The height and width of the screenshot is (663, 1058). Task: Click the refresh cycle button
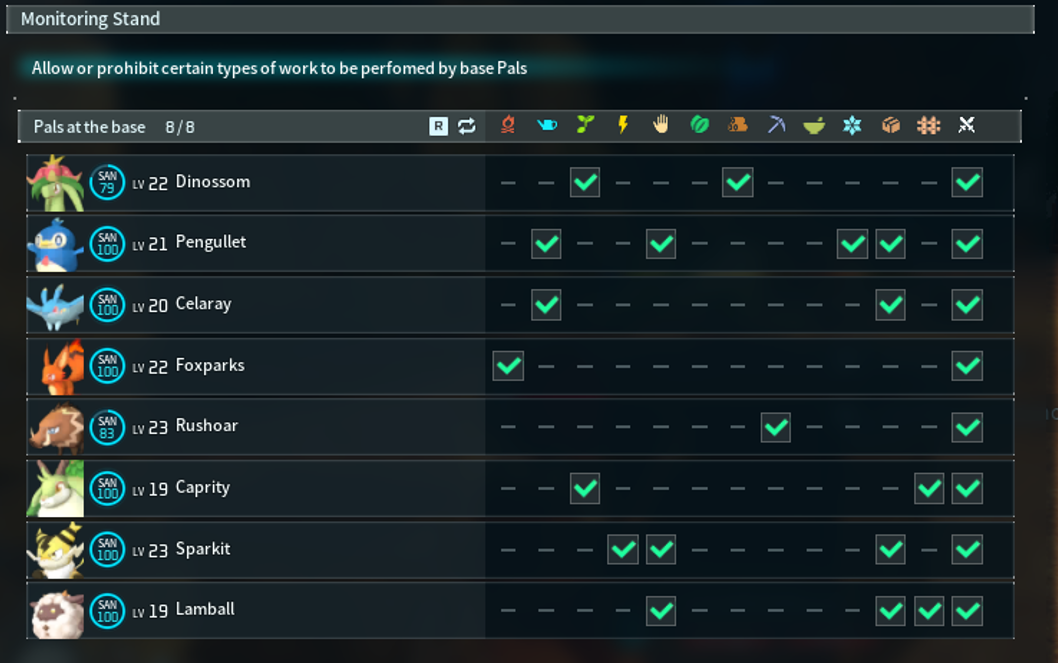coord(466,127)
